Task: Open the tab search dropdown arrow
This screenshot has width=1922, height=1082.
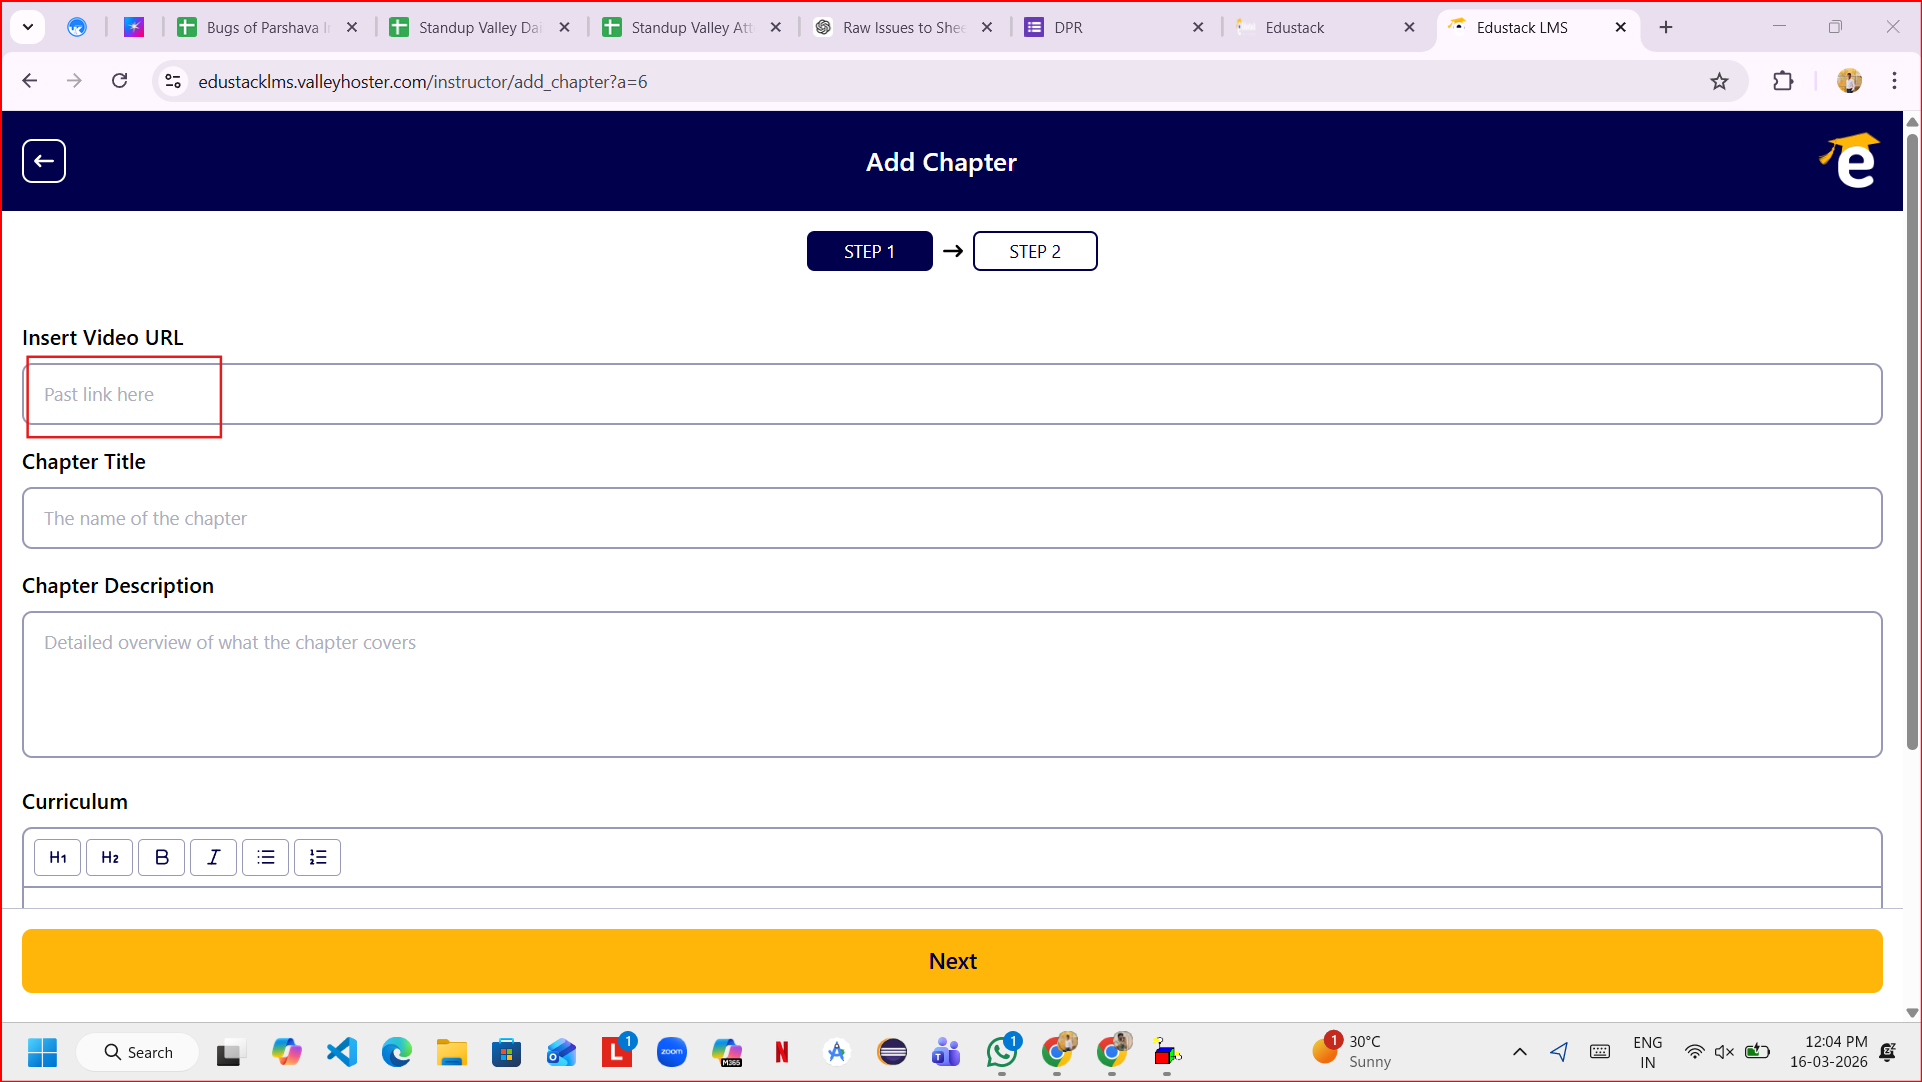Action: pyautogui.click(x=28, y=27)
